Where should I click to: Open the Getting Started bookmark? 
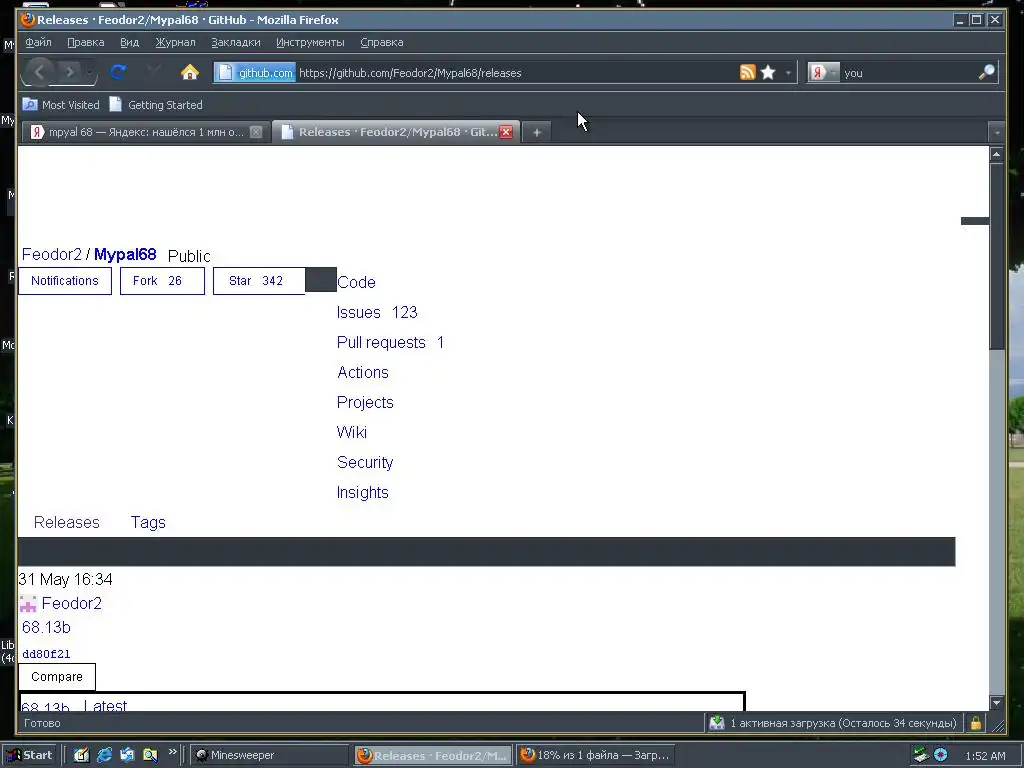pyautogui.click(x=156, y=104)
